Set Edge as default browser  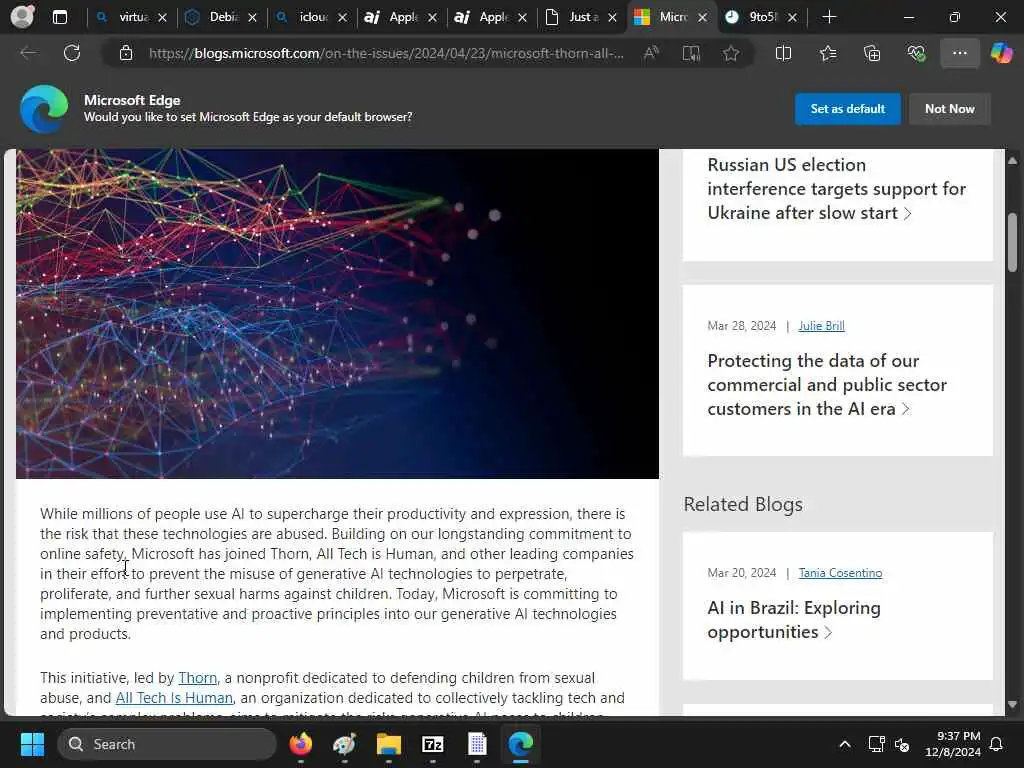847,108
